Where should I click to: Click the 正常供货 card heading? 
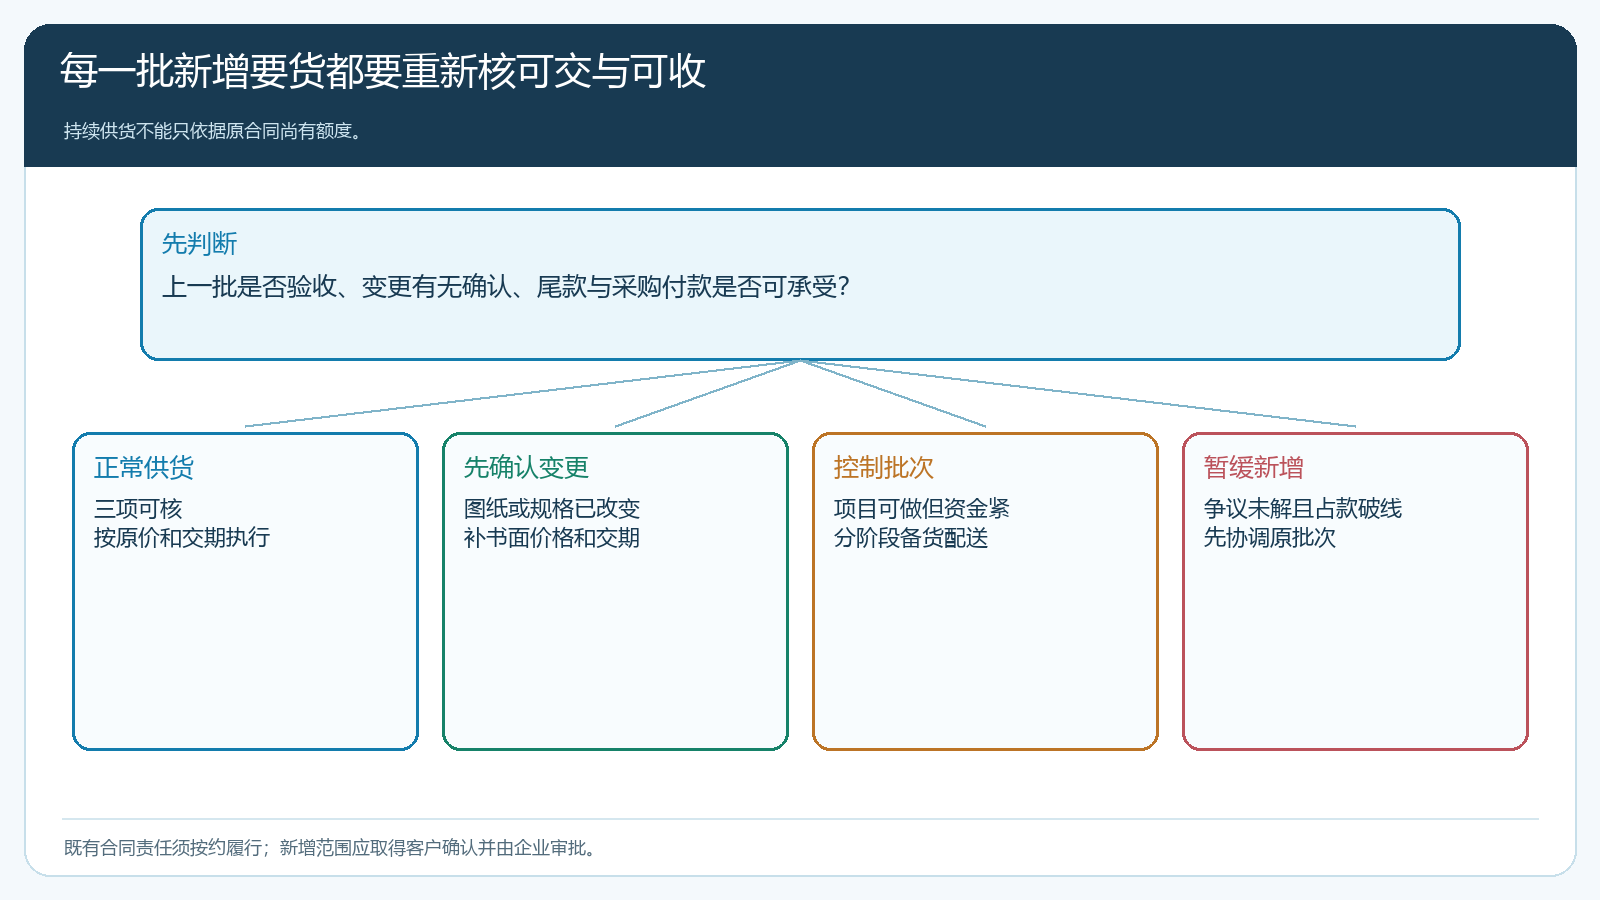[144, 468]
